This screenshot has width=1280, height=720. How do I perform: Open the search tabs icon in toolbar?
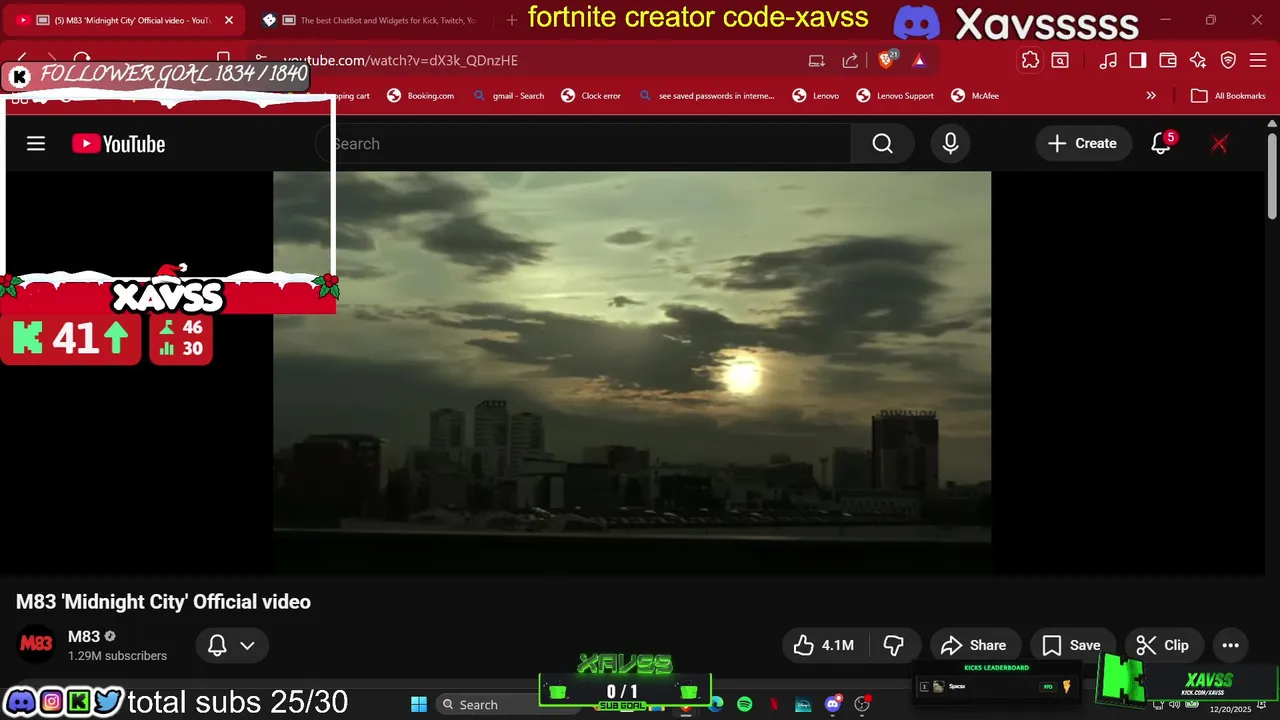1060,60
